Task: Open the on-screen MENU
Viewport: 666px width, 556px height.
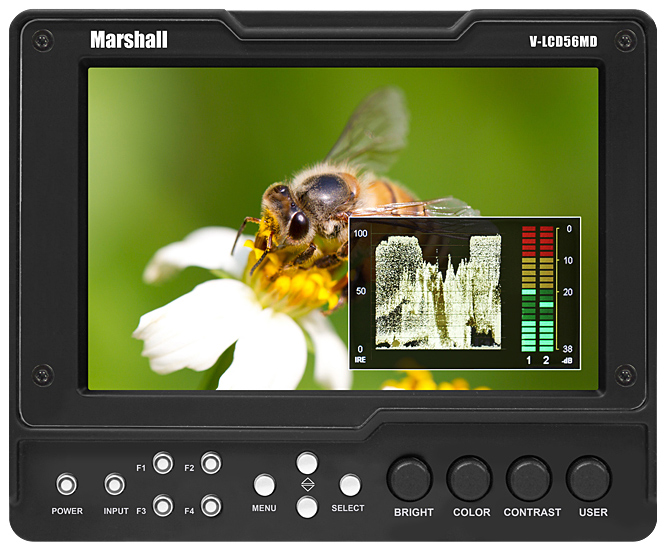Action: [x=264, y=485]
